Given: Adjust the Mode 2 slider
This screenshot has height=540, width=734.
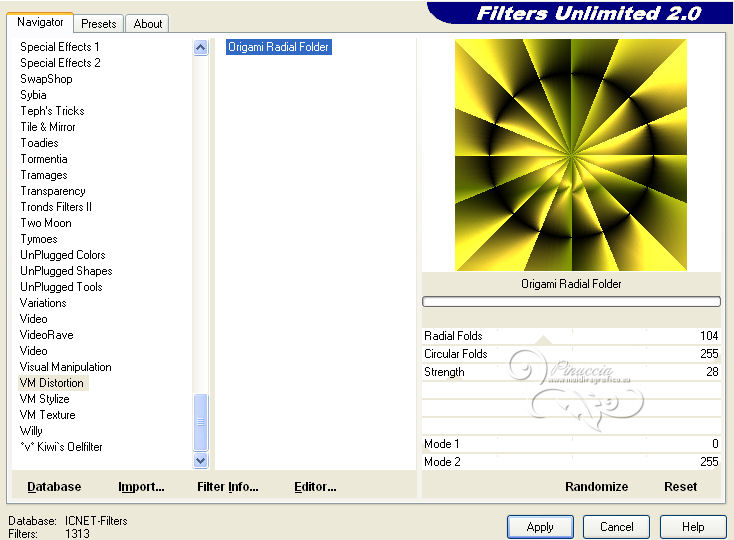Looking at the screenshot, I should coord(571,462).
